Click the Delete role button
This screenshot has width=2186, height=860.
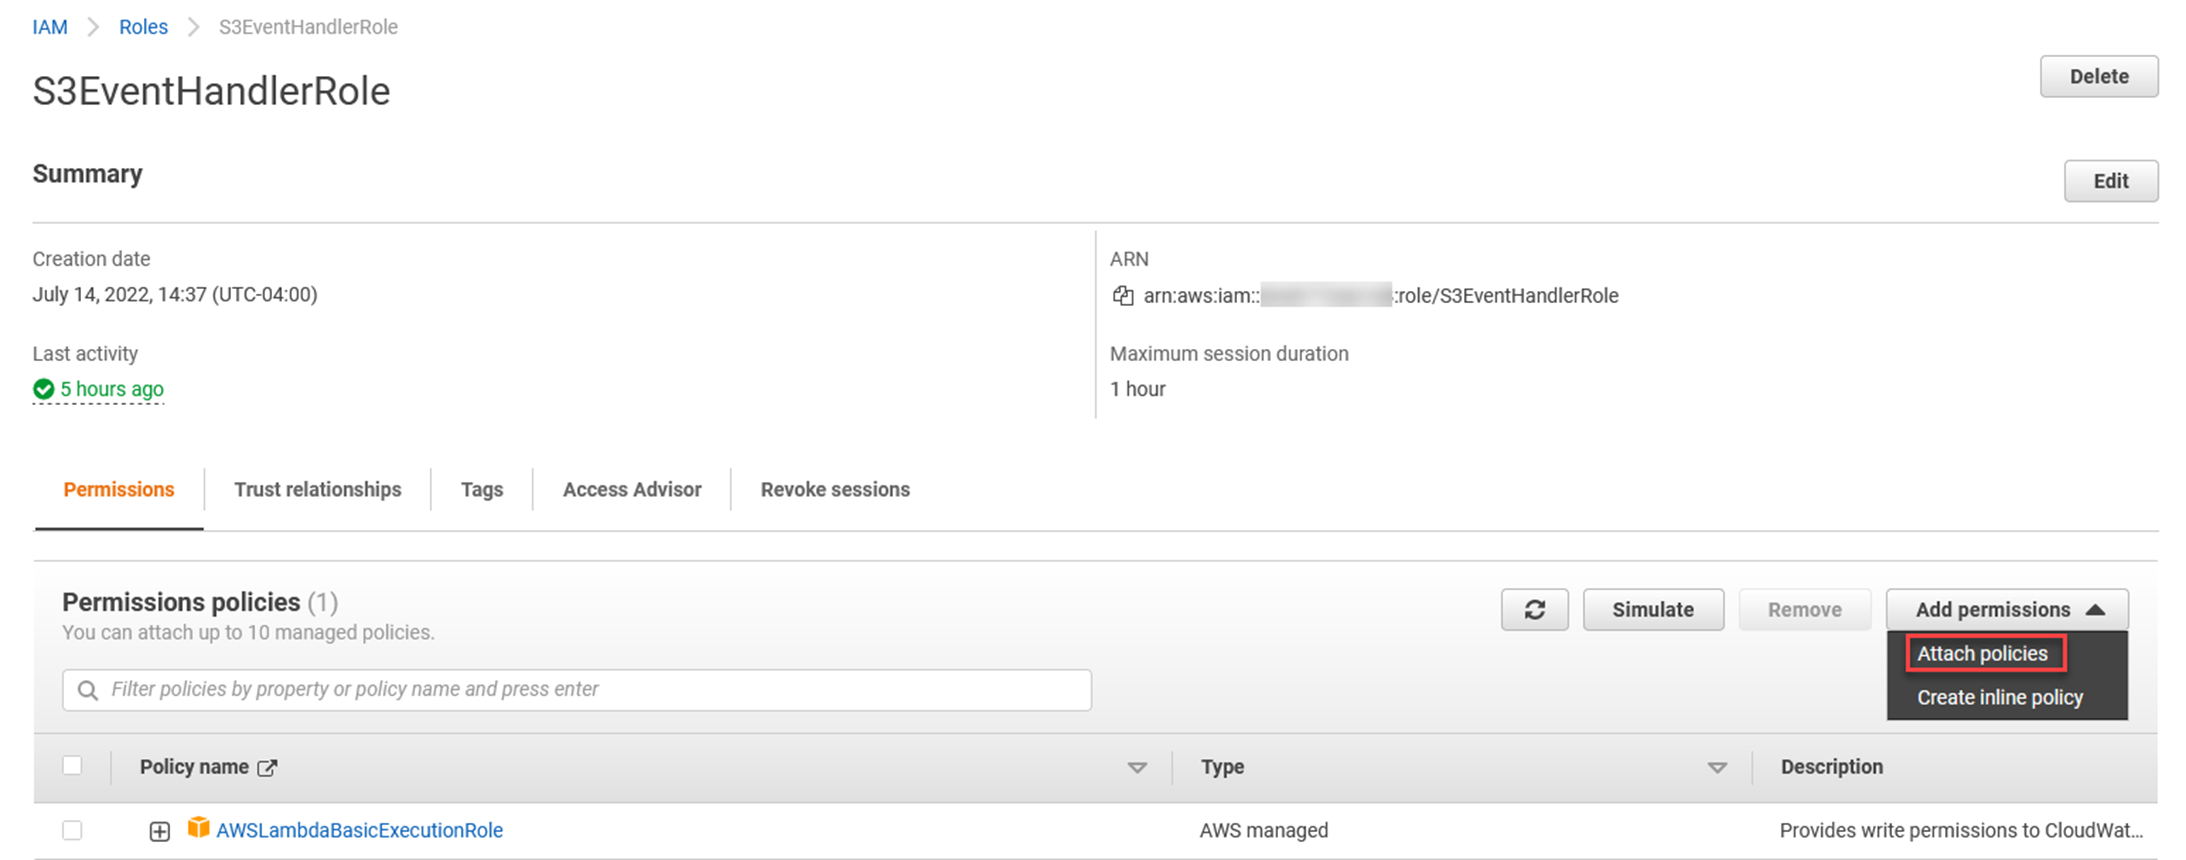pos(2099,77)
